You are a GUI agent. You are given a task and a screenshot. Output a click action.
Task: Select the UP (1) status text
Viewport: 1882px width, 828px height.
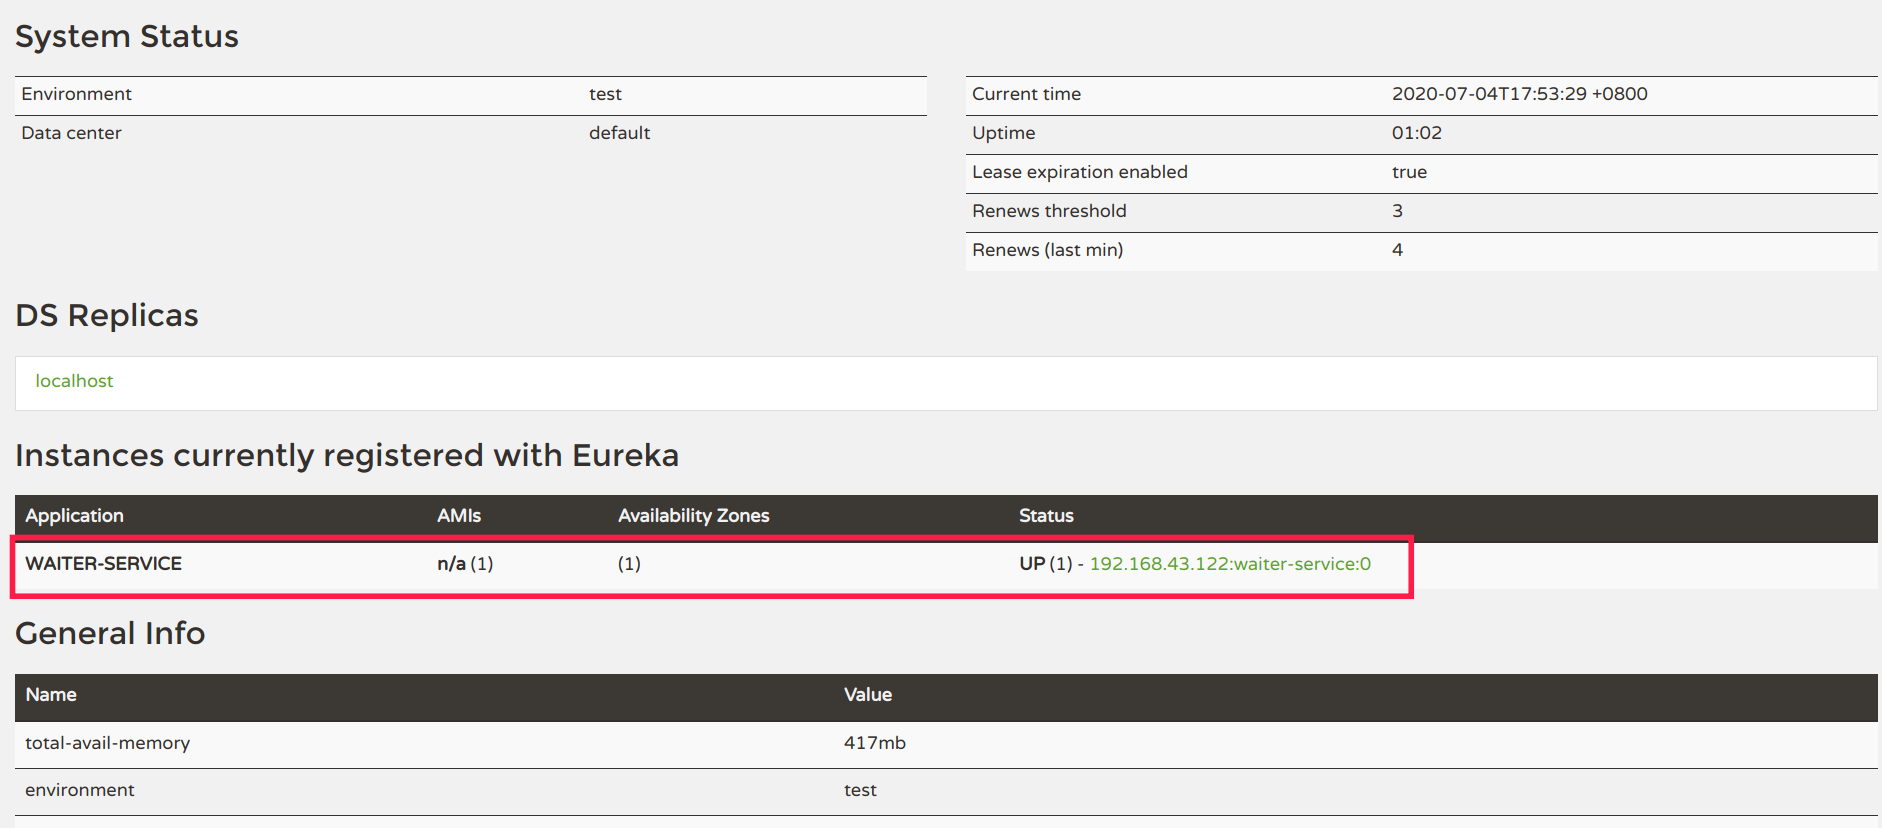tap(1046, 564)
